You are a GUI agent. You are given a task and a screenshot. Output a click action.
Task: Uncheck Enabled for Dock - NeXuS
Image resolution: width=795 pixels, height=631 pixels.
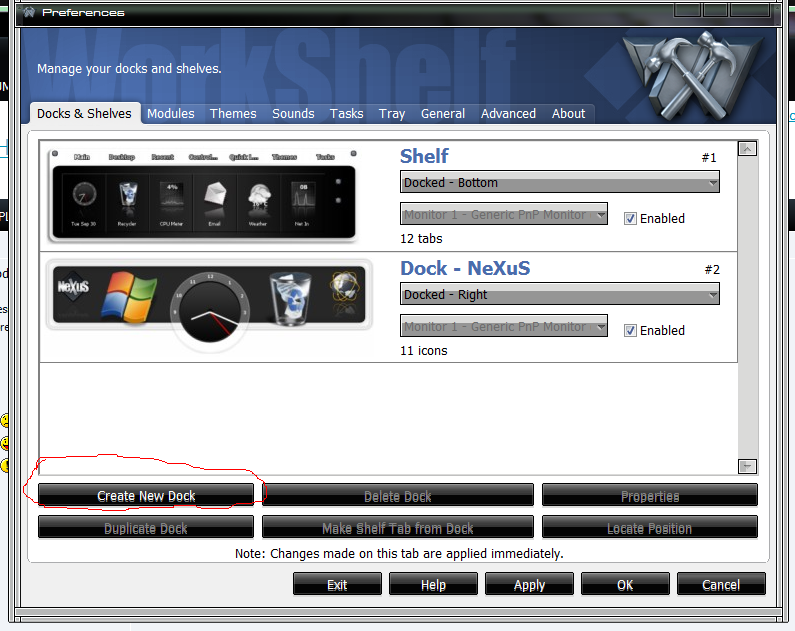pos(630,330)
